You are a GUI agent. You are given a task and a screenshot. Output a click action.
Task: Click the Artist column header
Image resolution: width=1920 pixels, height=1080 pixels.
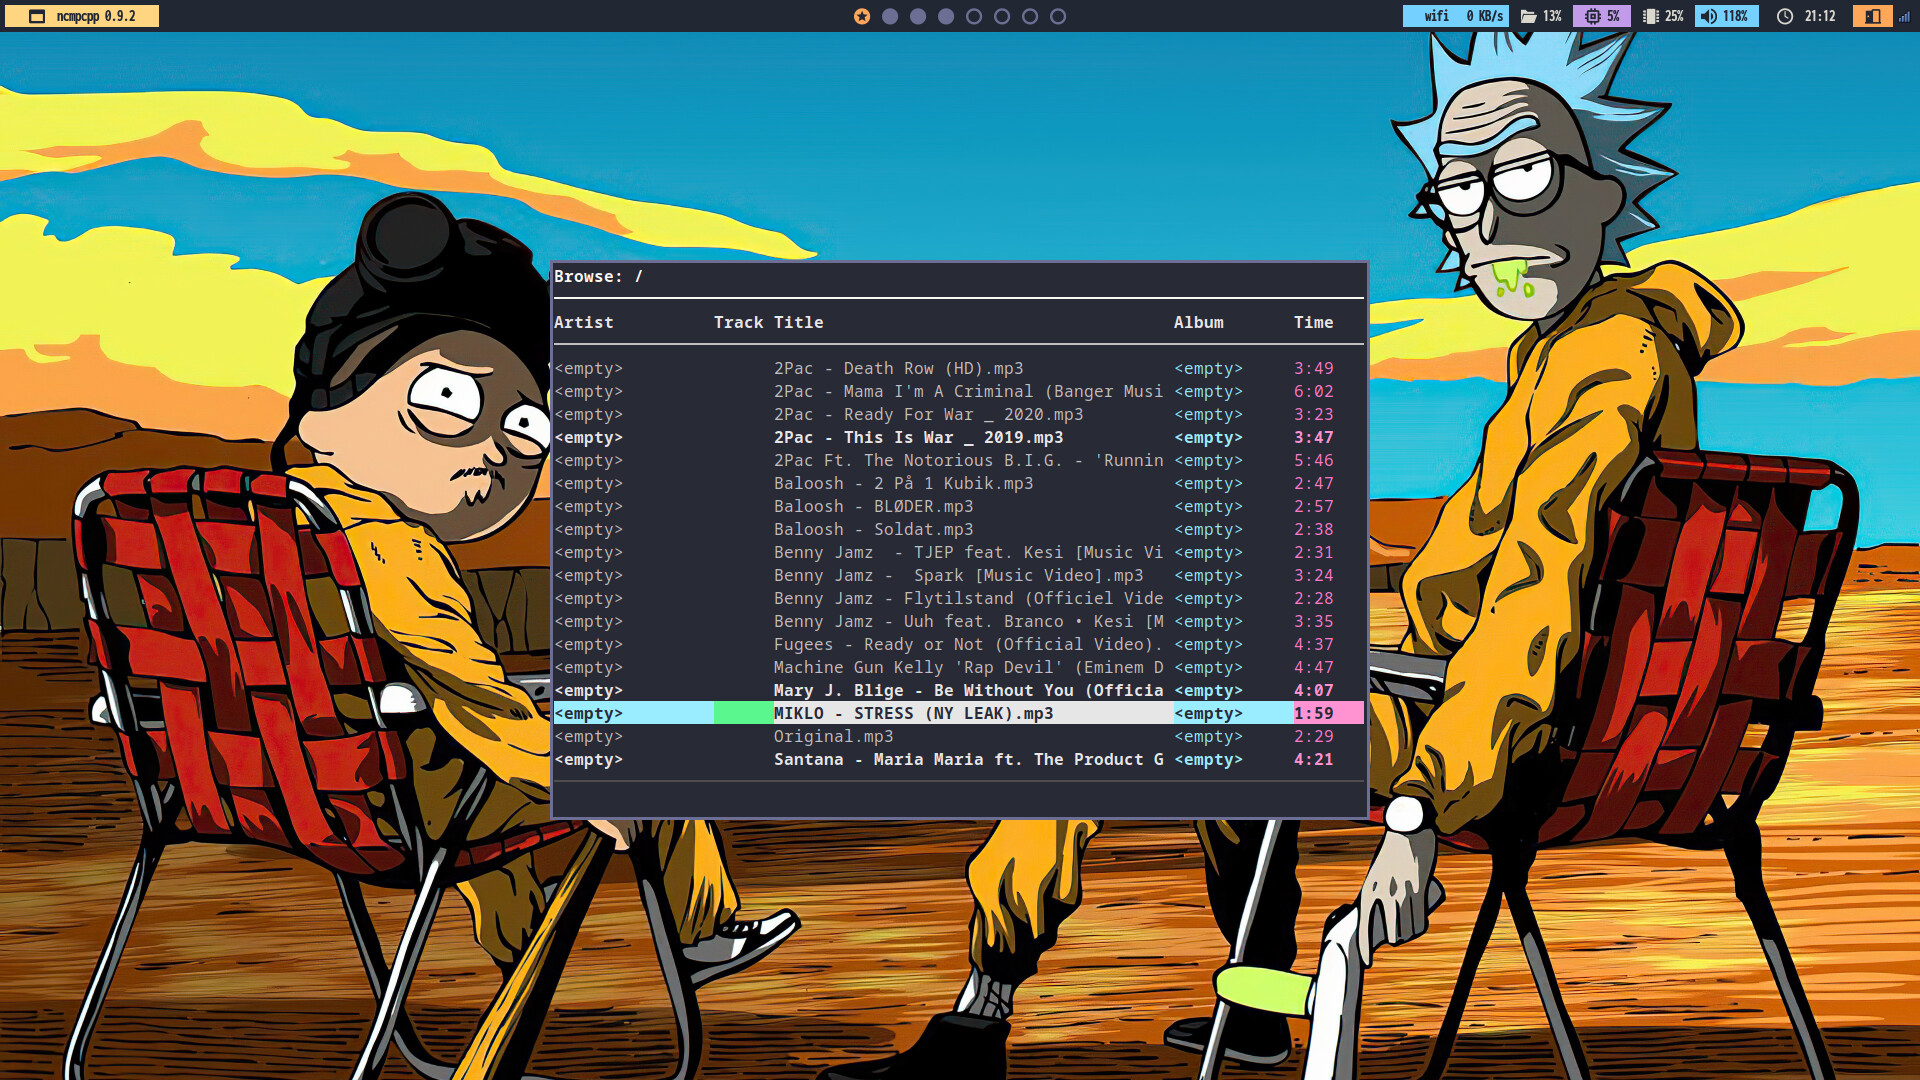584,322
